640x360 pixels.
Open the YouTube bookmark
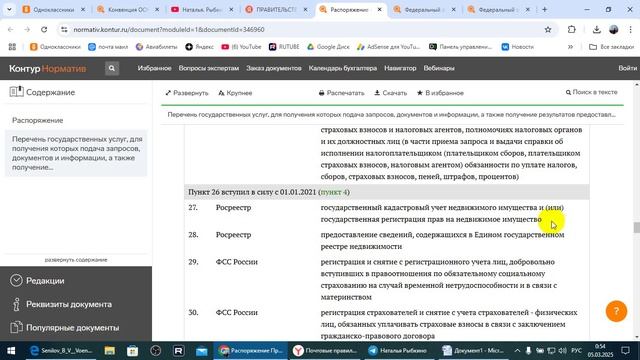[x=241, y=47]
